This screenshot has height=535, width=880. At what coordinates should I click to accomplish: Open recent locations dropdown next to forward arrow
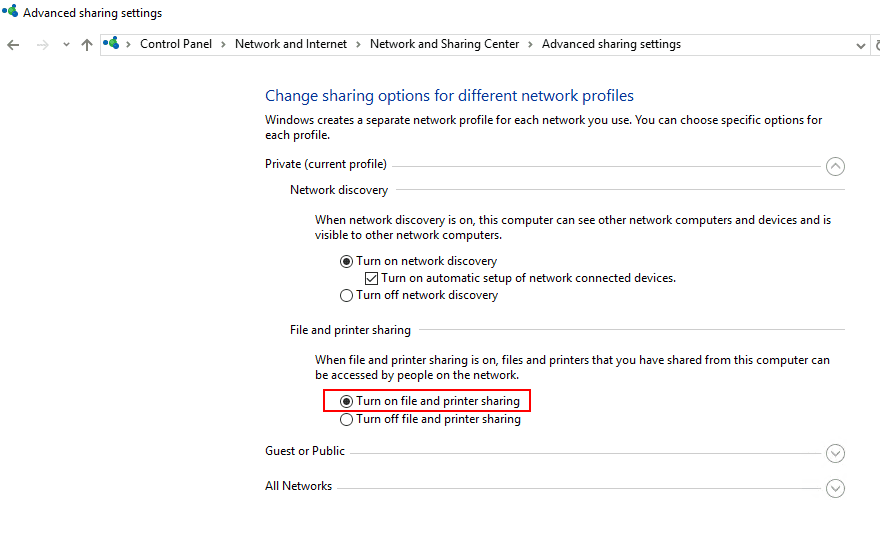(x=66, y=45)
